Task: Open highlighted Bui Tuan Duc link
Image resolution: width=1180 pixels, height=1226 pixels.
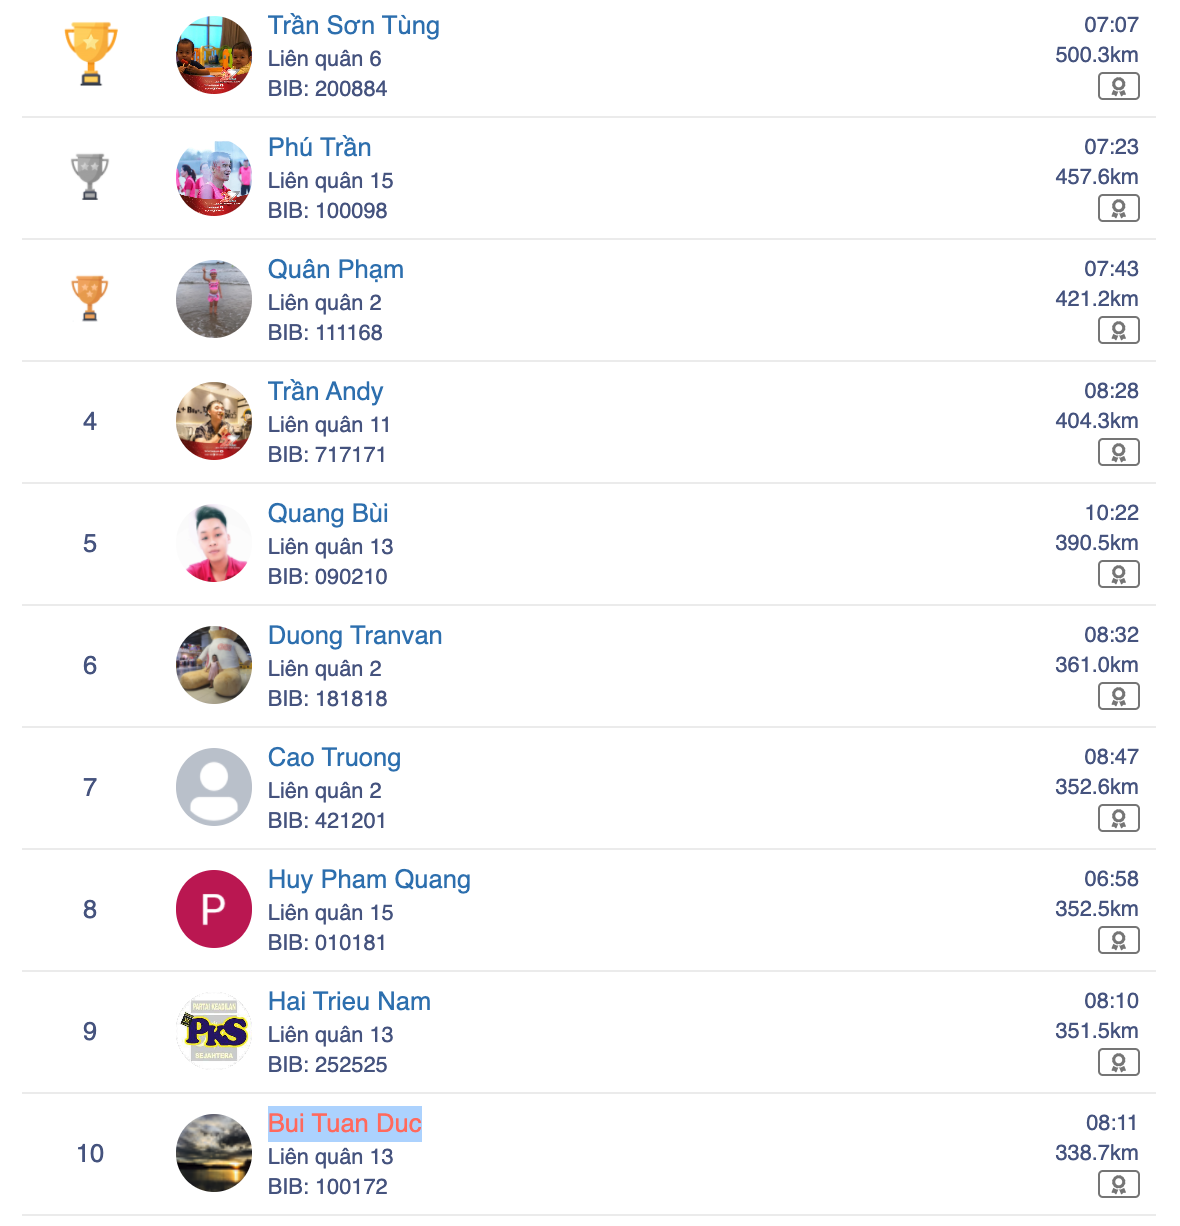Action: (x=344, y=1124)
